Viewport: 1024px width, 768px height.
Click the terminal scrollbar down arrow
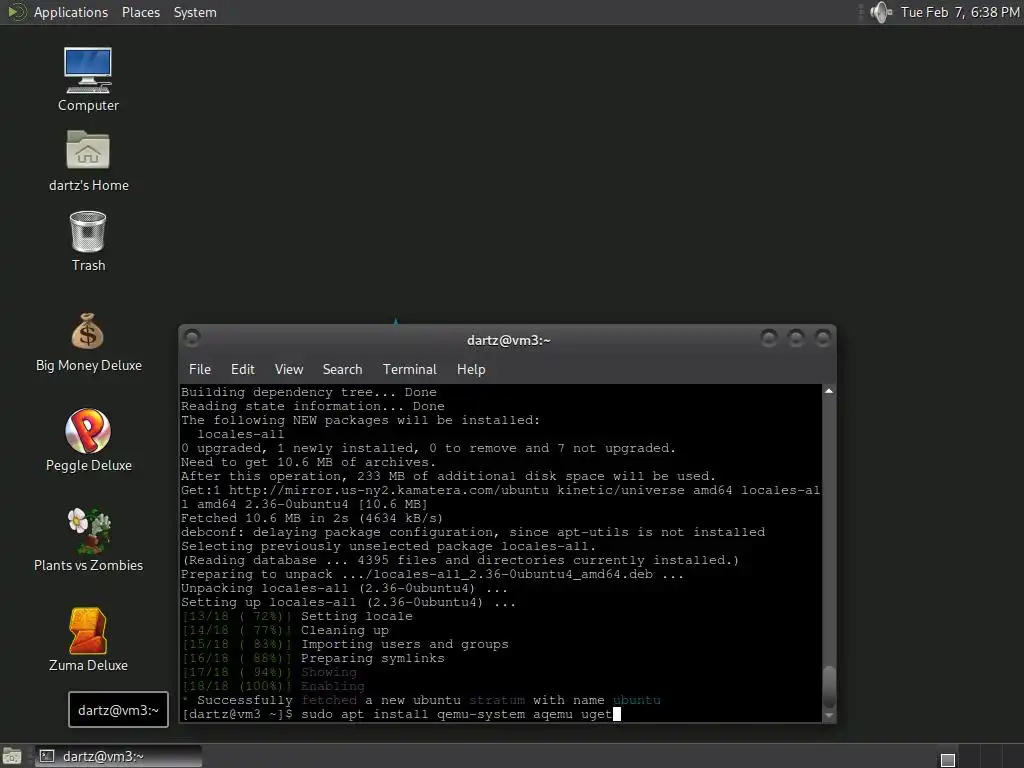[x=829, y=716]
